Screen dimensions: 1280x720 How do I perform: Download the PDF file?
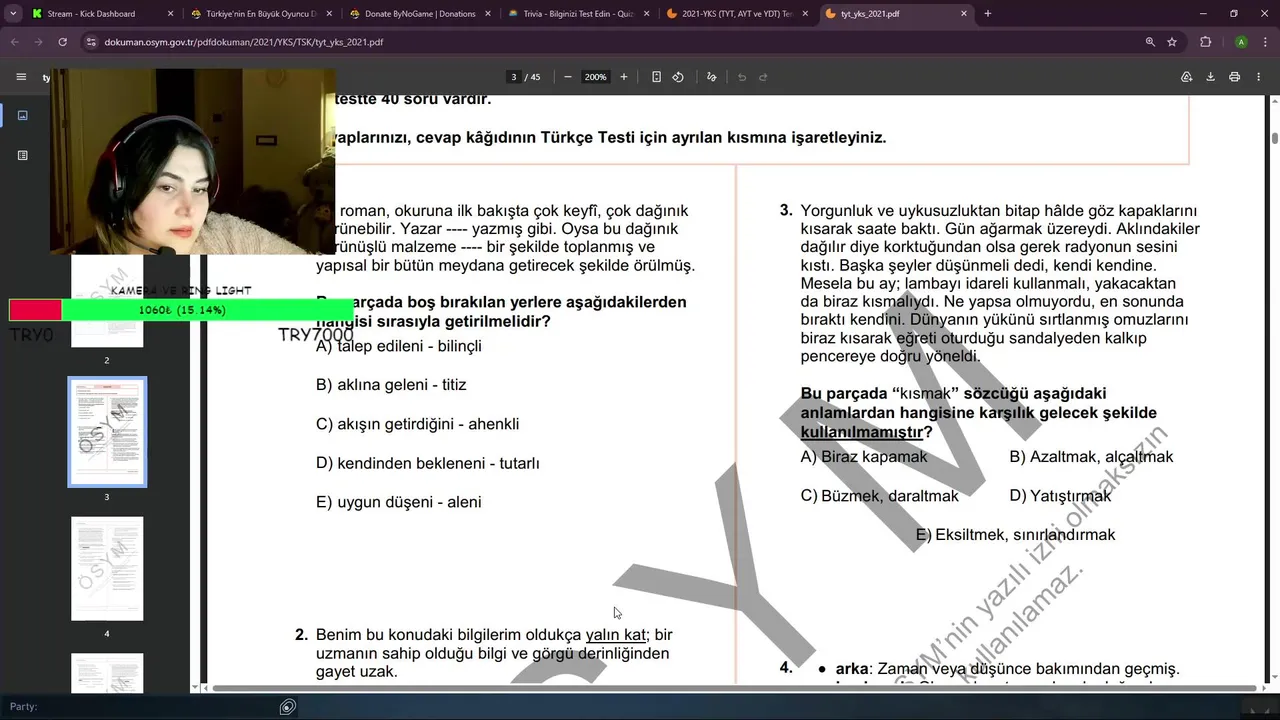1210,77
